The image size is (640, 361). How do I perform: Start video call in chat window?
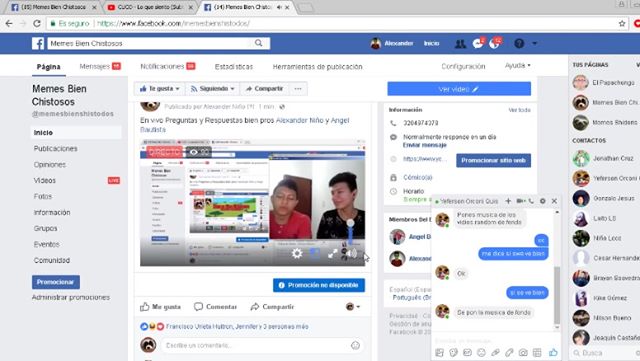pos(520,201)
